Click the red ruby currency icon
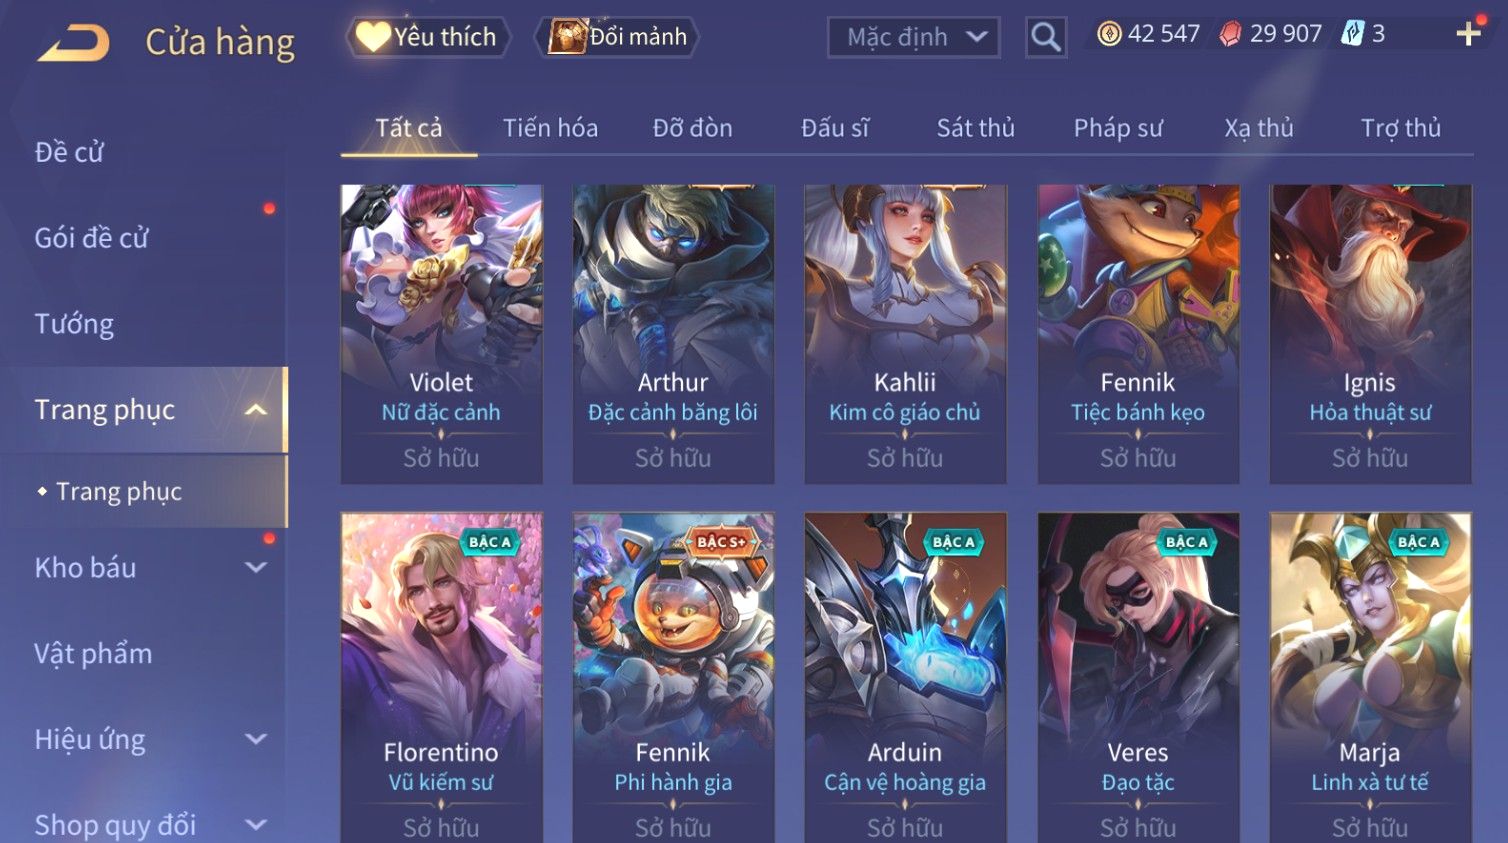Image resolution: width=1508 pixels, height=843 pixels. [x=1230, y=34]
